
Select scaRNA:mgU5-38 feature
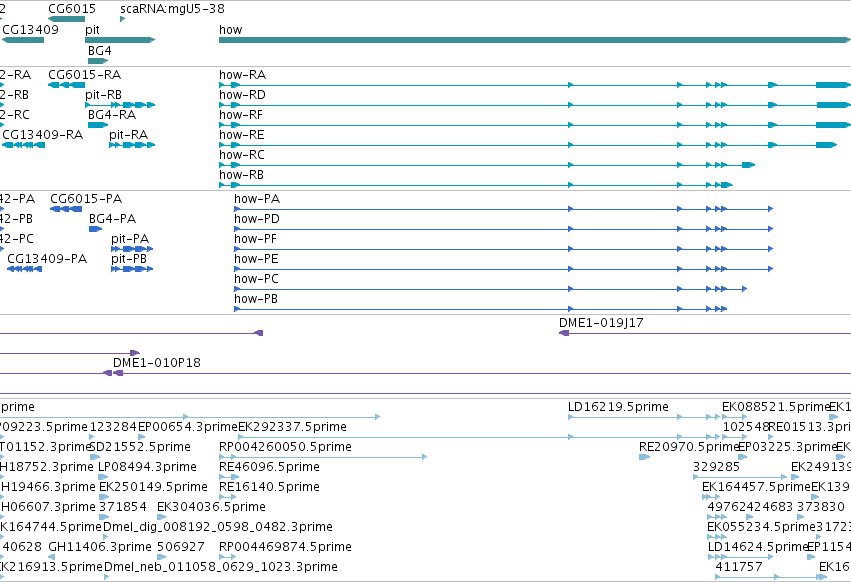(x=123, y=19)
